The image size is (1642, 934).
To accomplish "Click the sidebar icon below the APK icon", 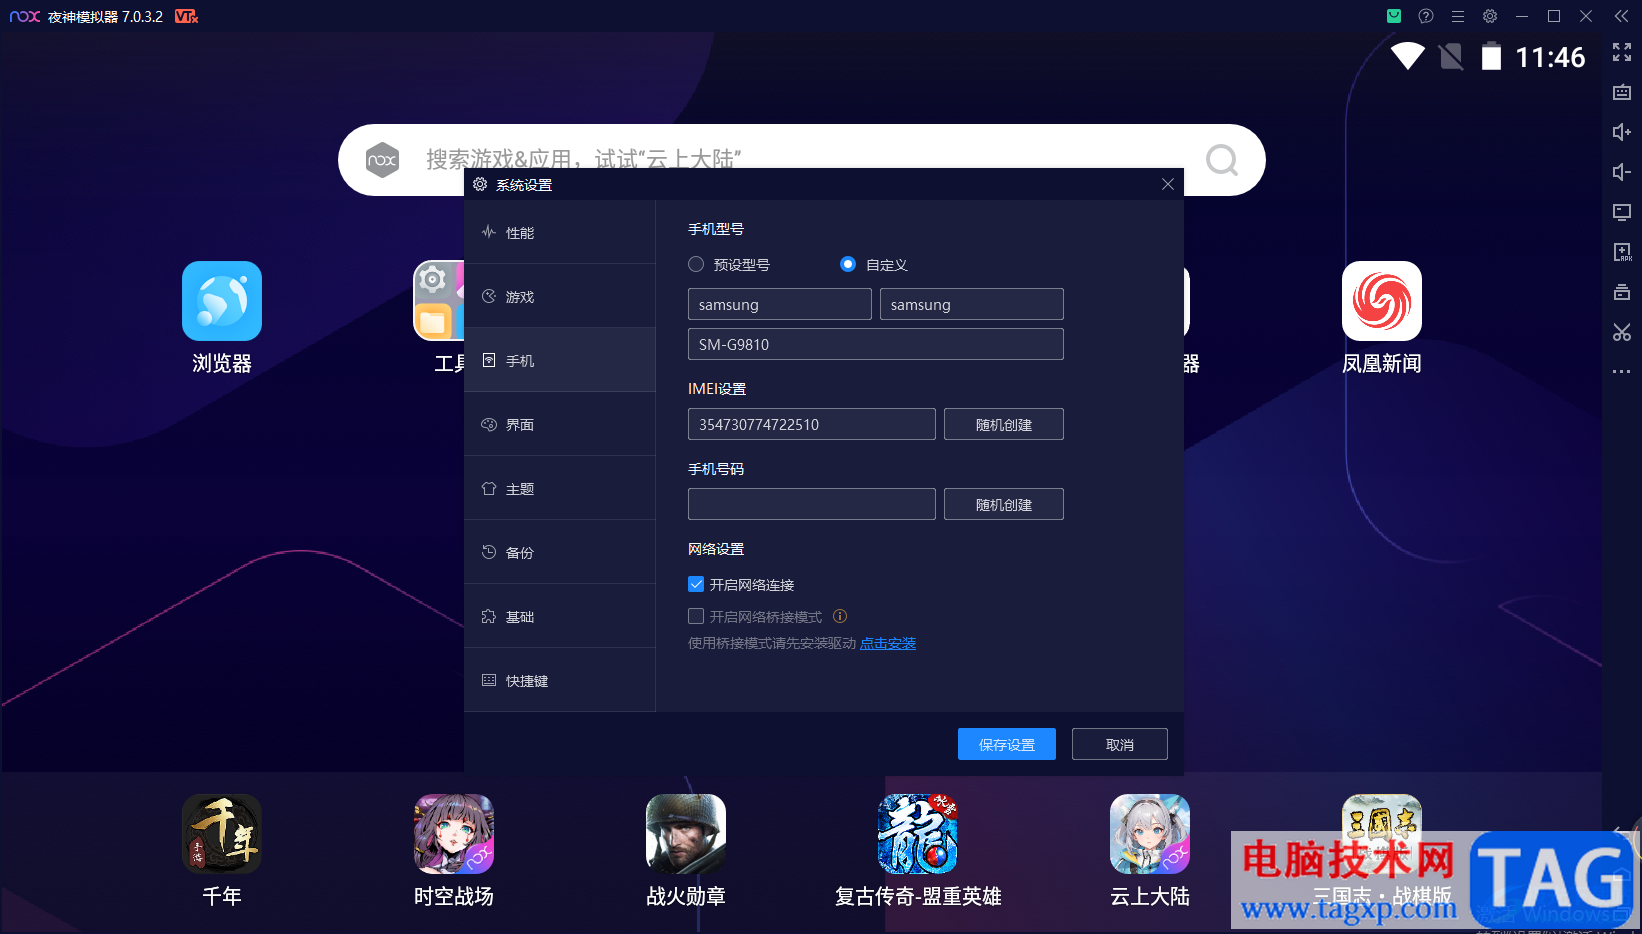I will click(1622, 292).
